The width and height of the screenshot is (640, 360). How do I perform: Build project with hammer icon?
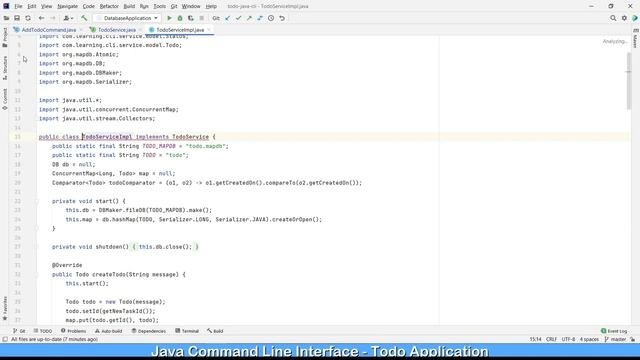(84, 18)
